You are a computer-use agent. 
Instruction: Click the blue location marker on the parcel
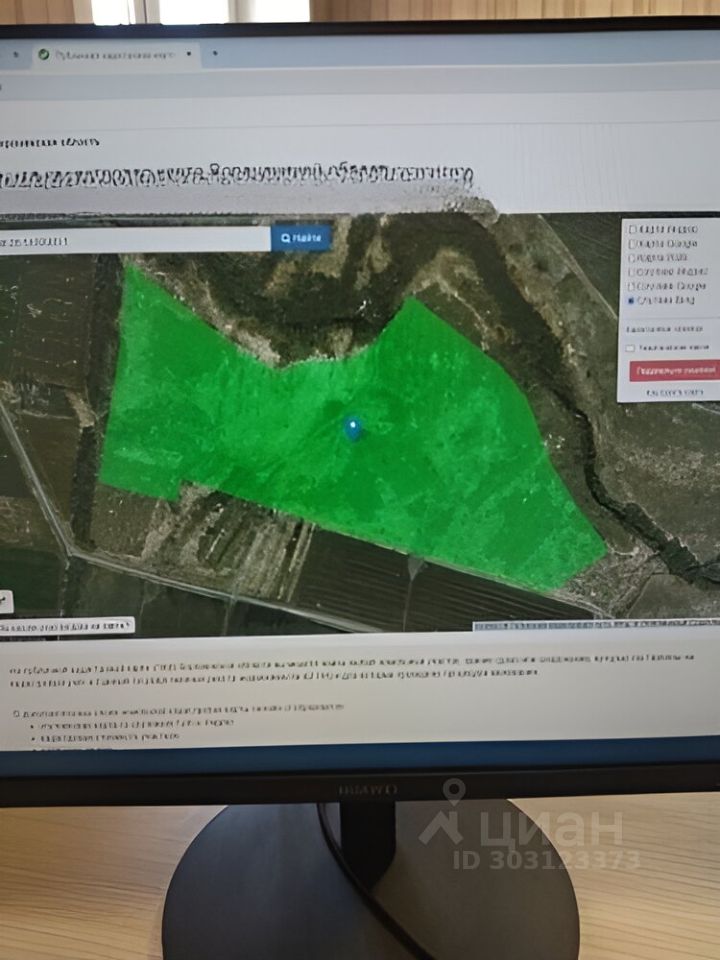point(352,428)
